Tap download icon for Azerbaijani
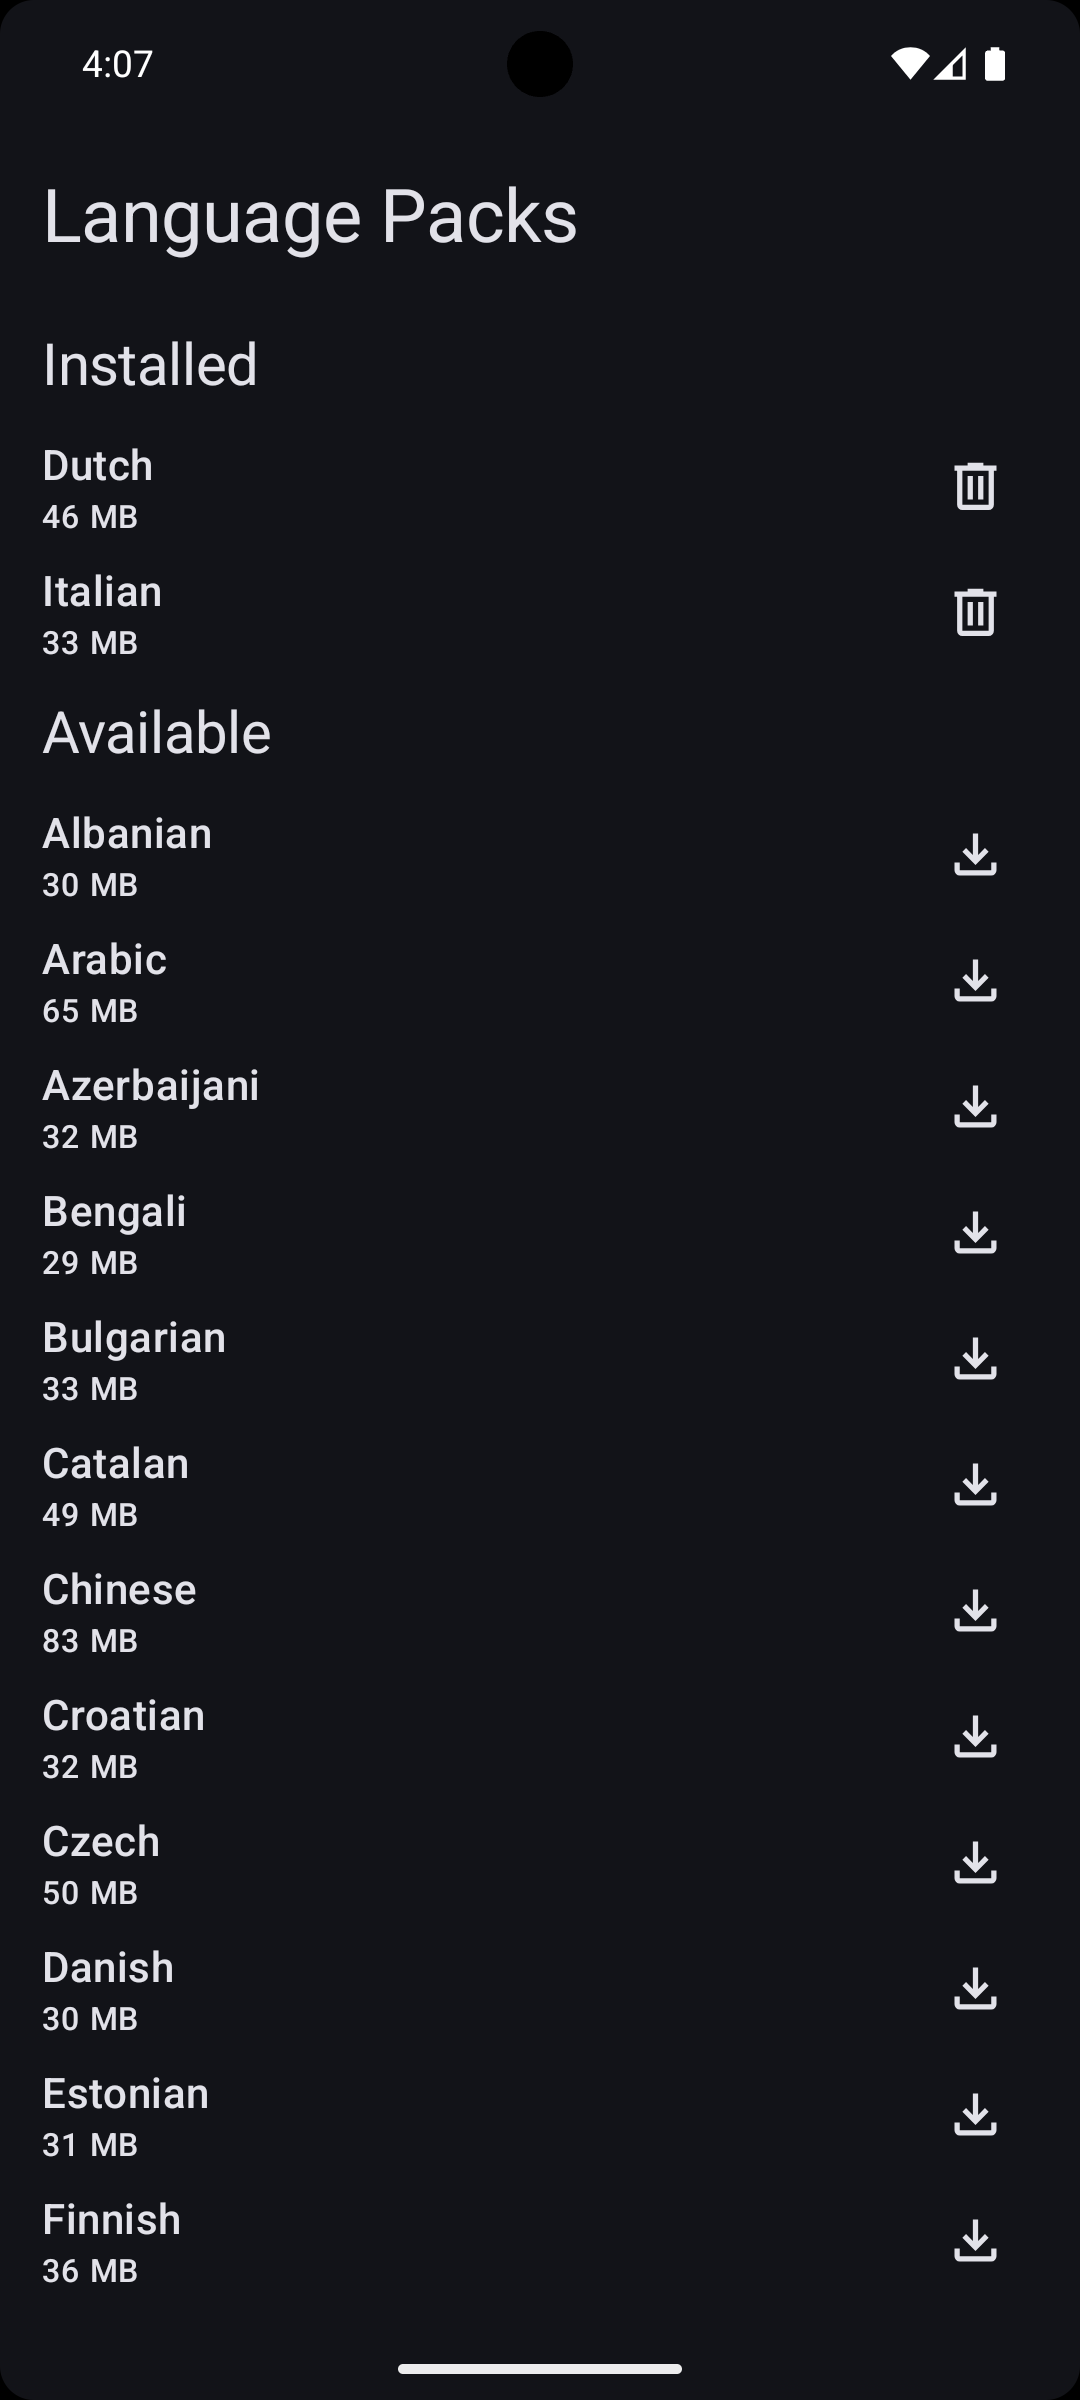Viewport: 1080px width, 2400px height. (x=975, y=1107)
